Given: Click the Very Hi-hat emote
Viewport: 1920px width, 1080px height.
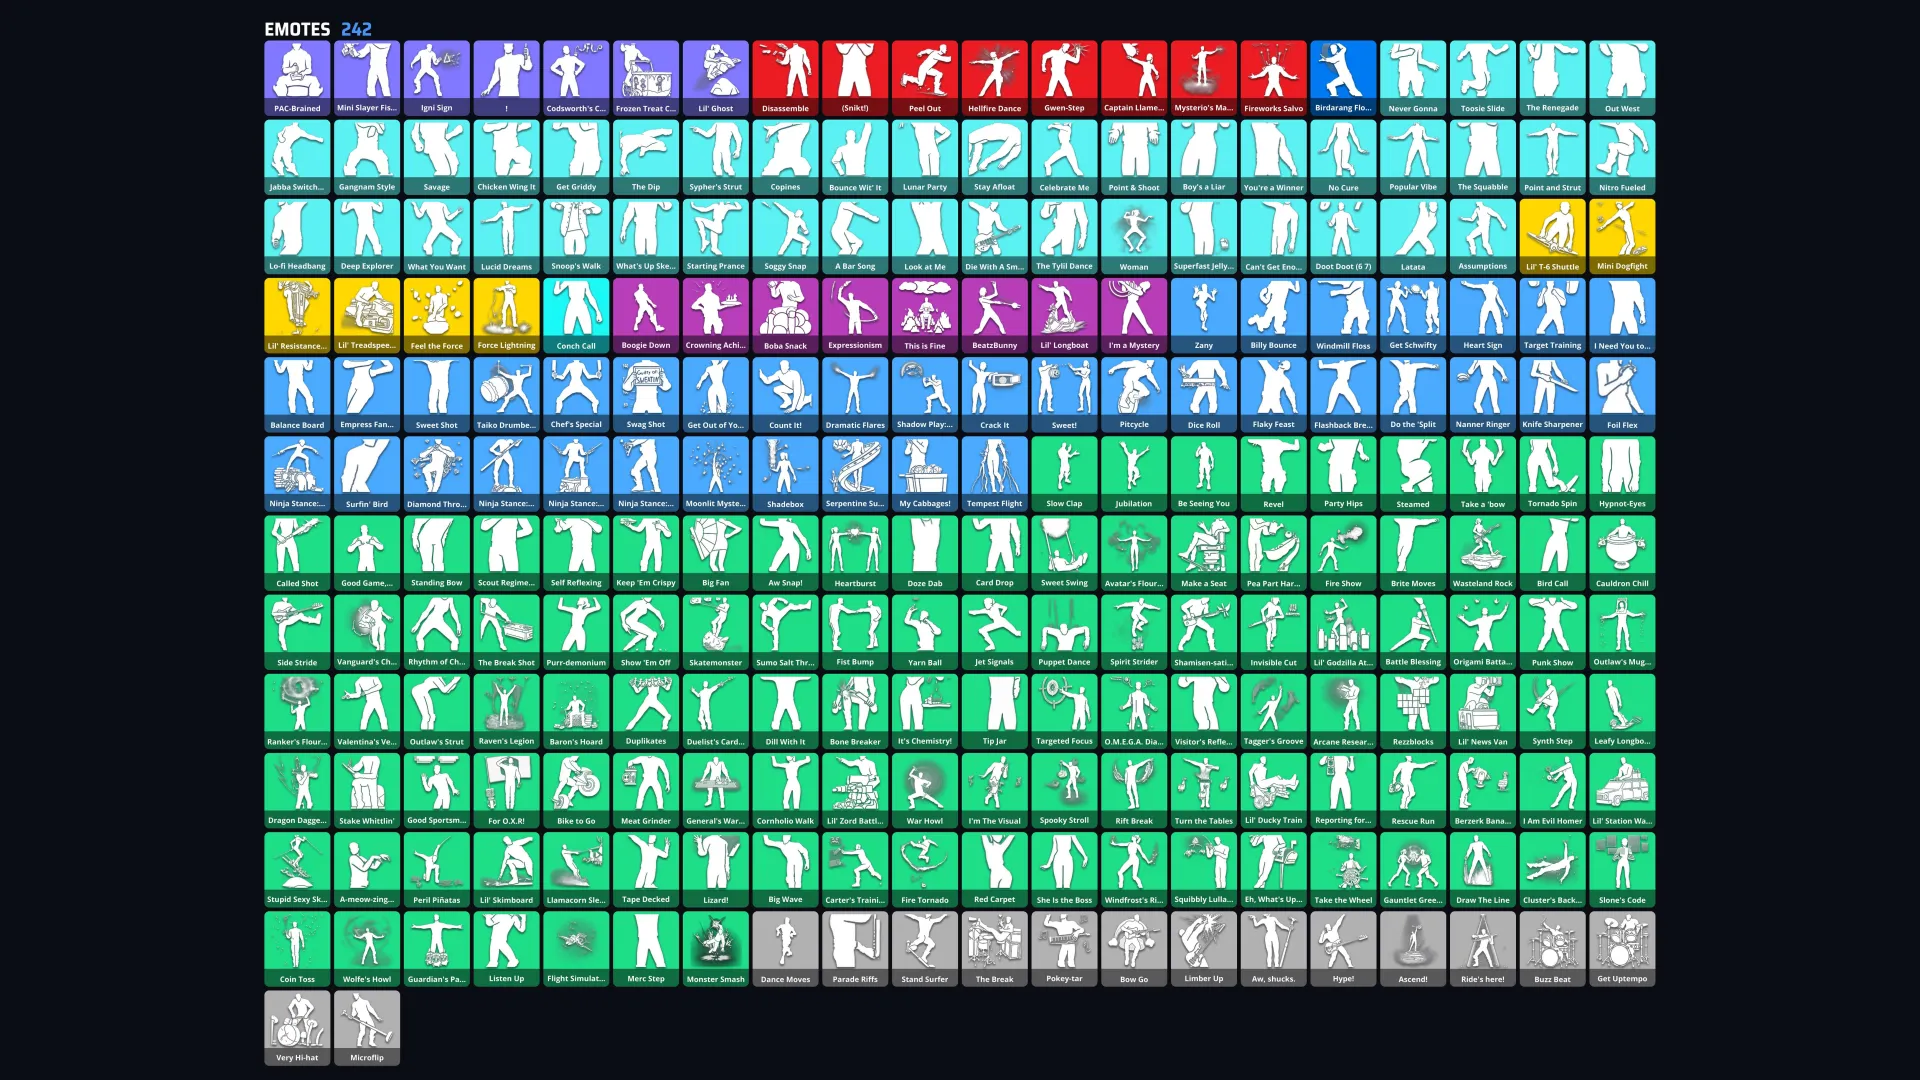Looking at the screenshot, I should [297, 1028].
